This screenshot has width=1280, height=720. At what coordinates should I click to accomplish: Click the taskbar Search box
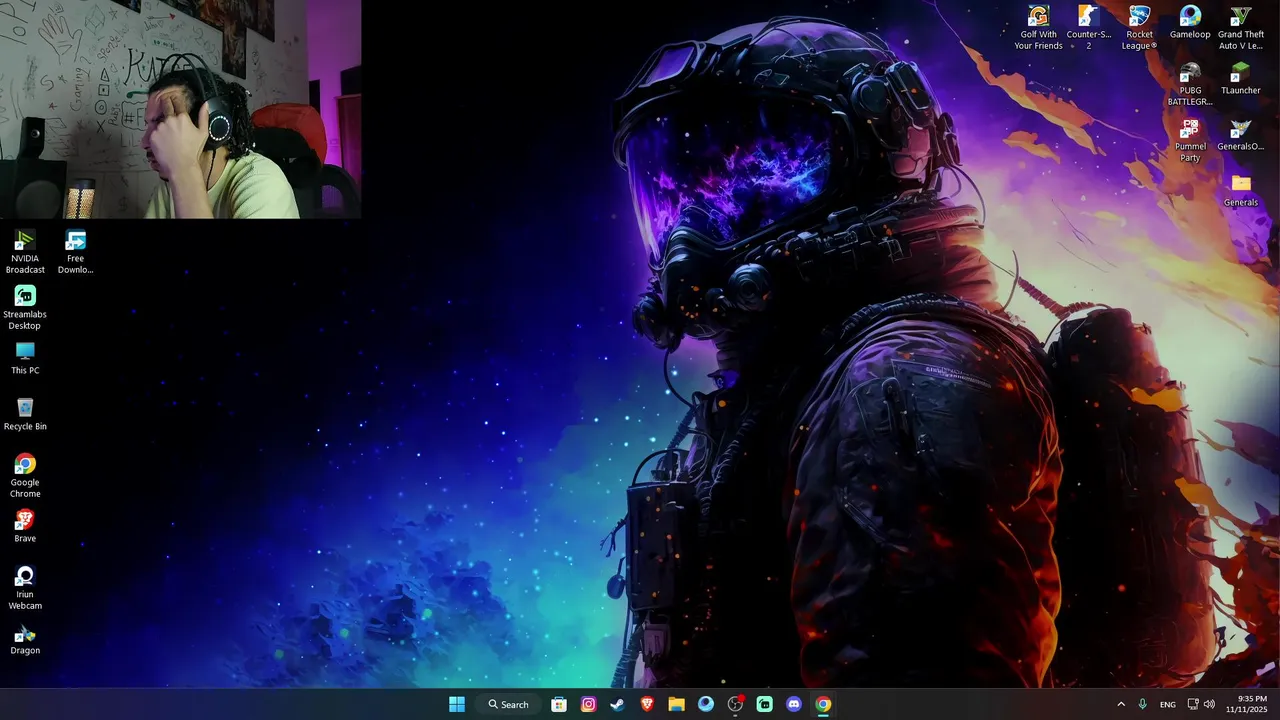[508, 704]
